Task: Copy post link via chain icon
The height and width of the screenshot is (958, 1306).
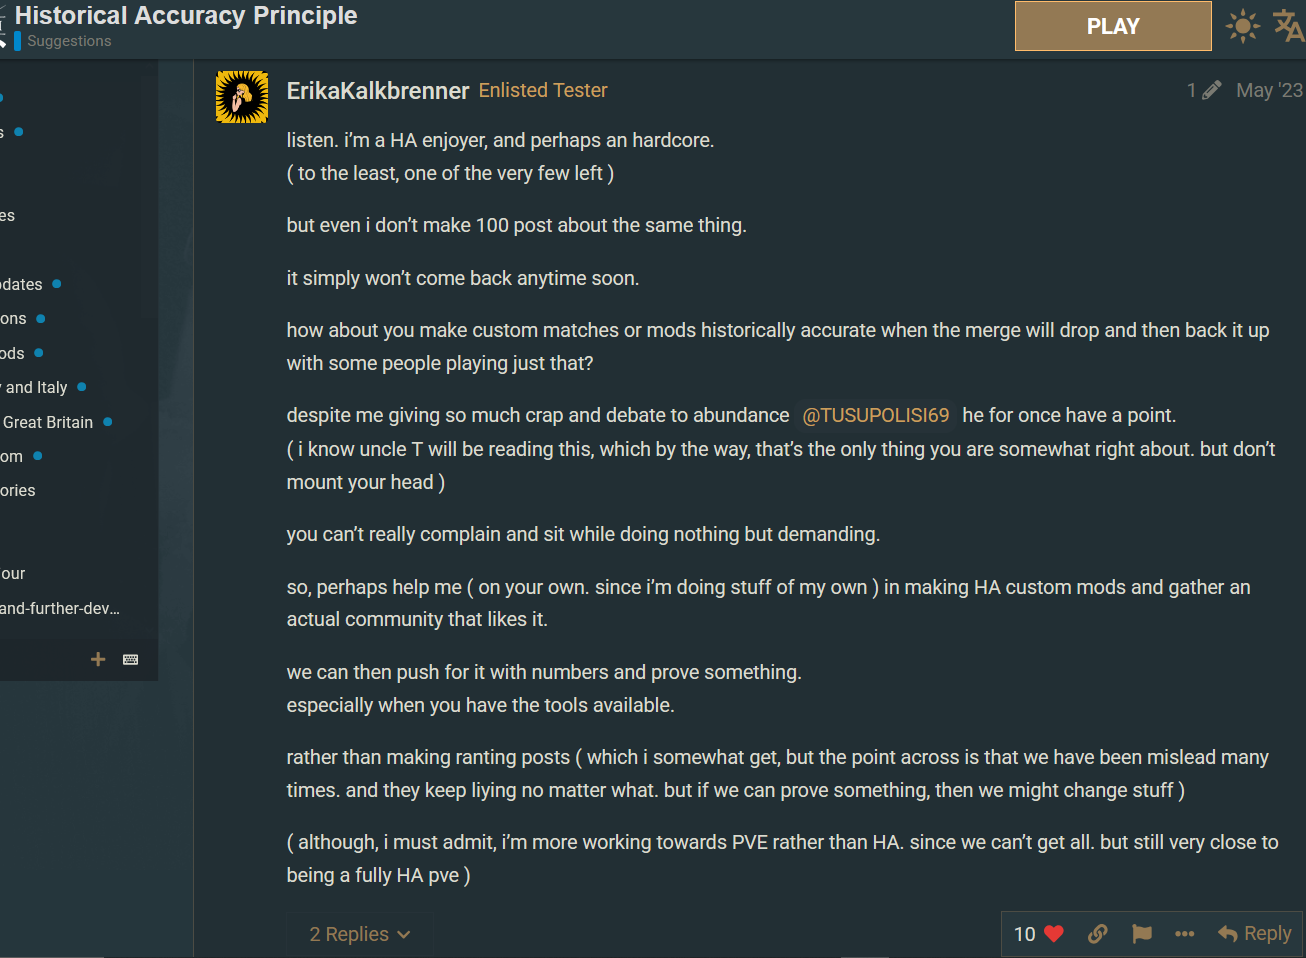Action: click(x=1098, y=934)
